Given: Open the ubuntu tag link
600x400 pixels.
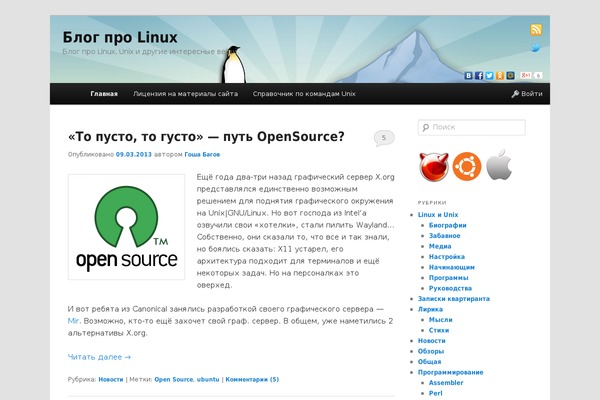Looking at the screenshot, I should [208, 379].
